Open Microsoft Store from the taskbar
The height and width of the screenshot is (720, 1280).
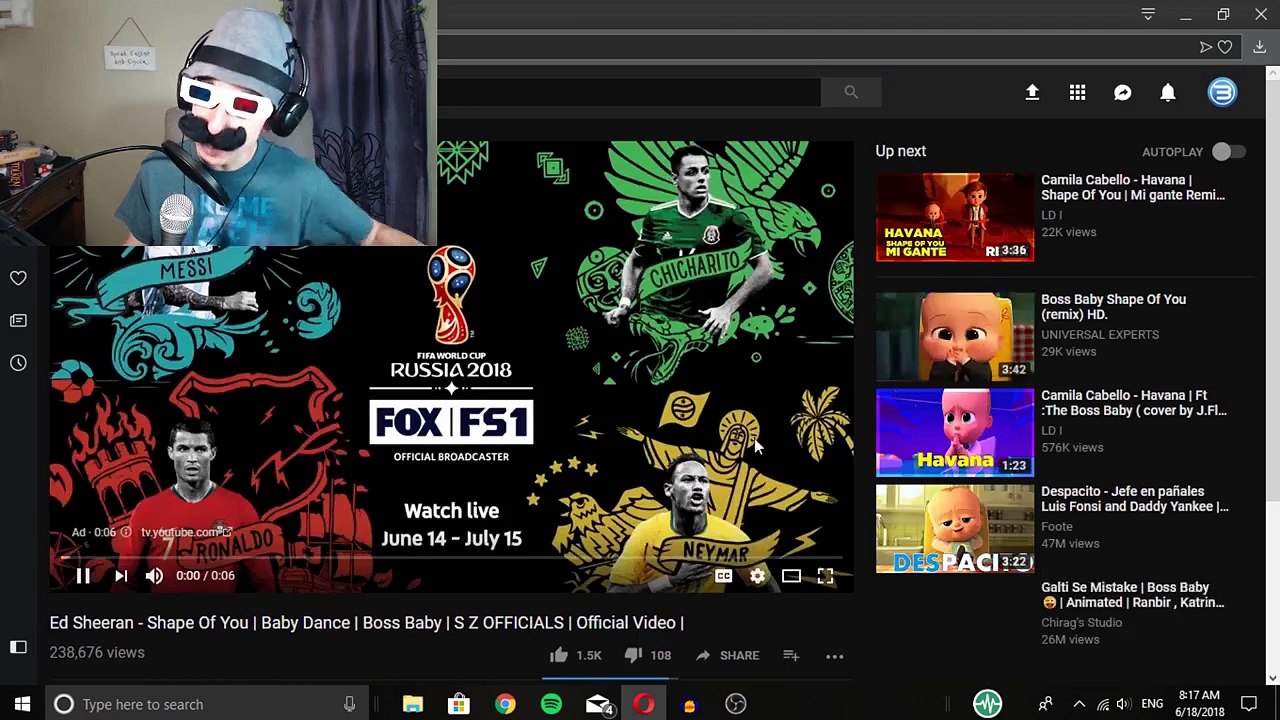[x=459, y=704]
